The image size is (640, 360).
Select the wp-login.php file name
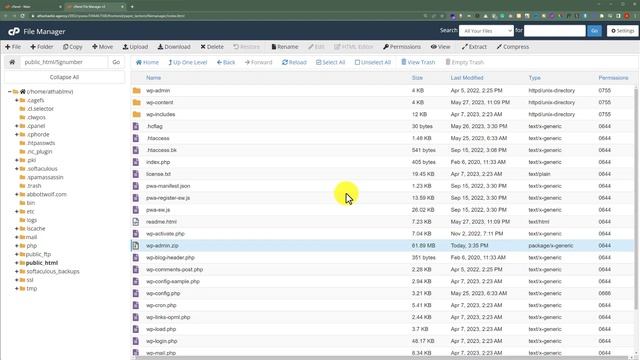point(162,341)
